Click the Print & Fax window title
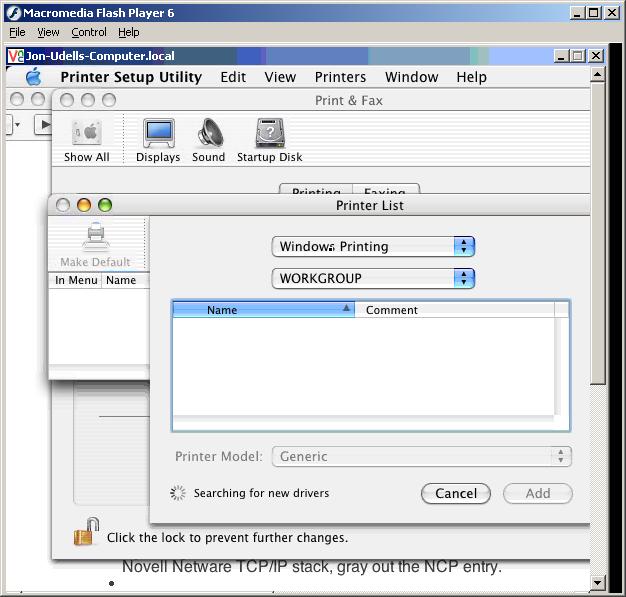This screenshot has width=626, height=597. (x=349, y=101)
